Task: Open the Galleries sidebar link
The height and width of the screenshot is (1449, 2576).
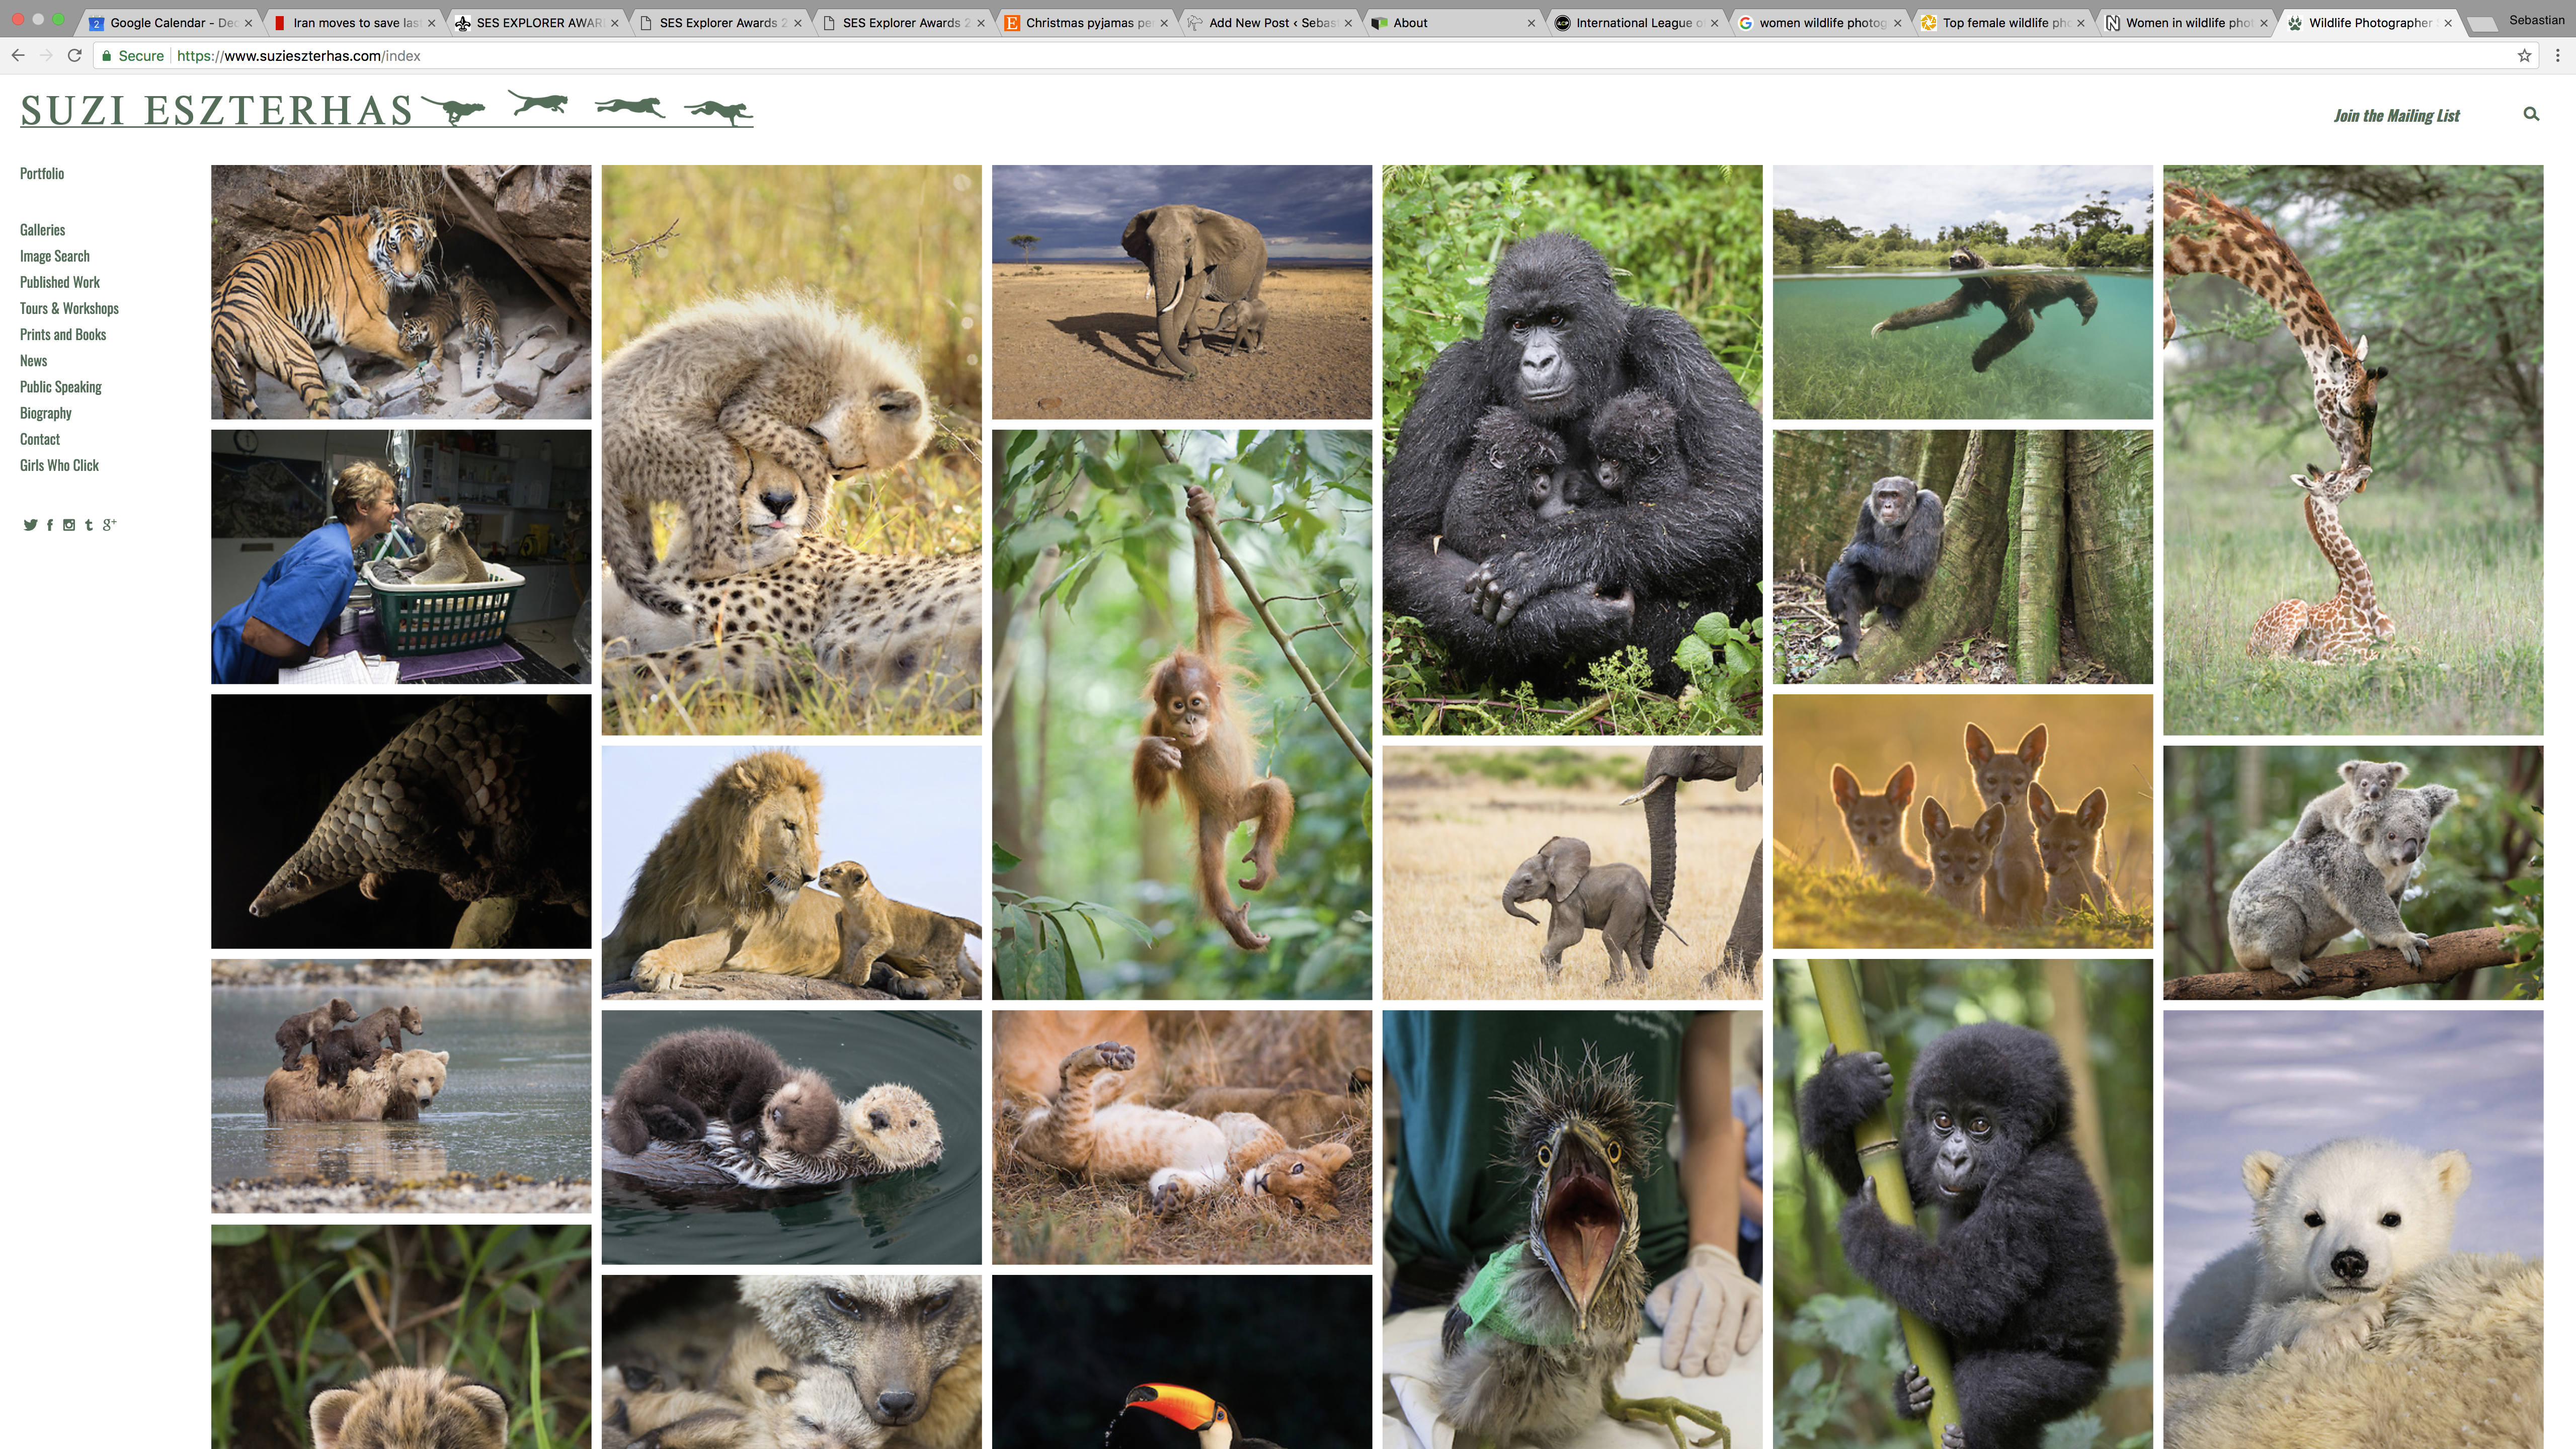Action: 42,230
